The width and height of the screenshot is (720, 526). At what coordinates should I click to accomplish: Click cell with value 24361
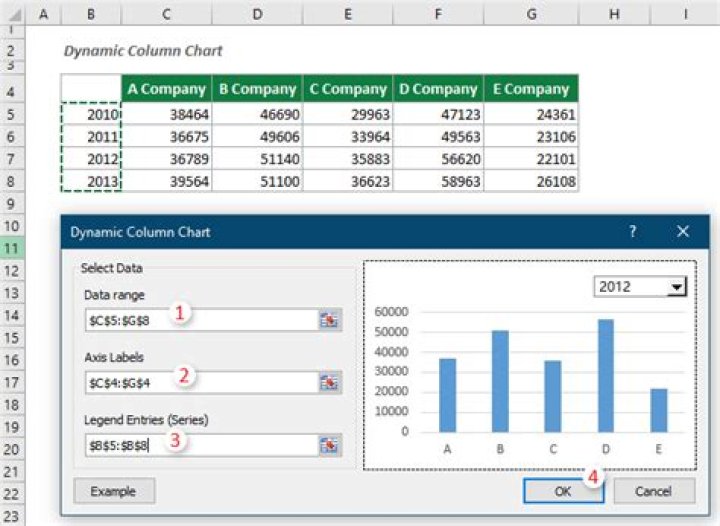tap(531, 114)
